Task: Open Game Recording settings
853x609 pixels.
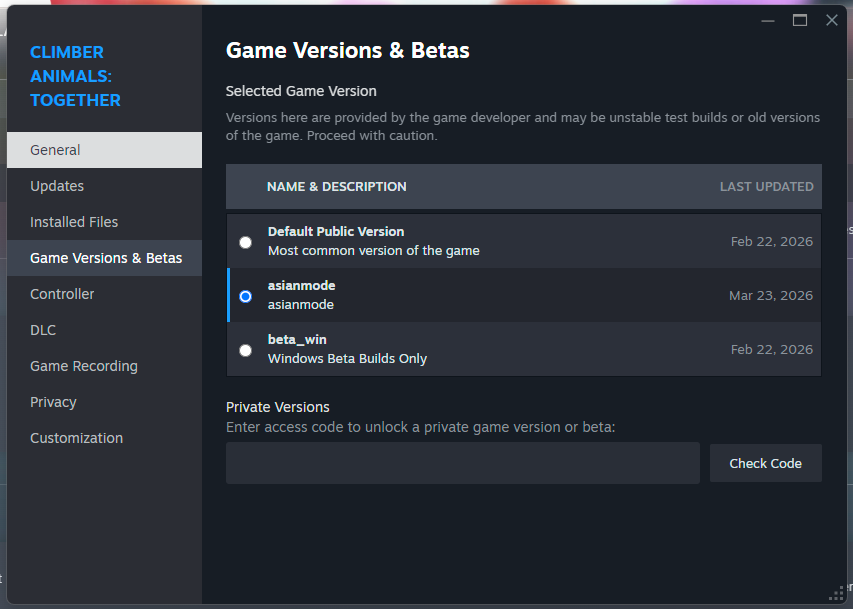Action: point(84,366)
